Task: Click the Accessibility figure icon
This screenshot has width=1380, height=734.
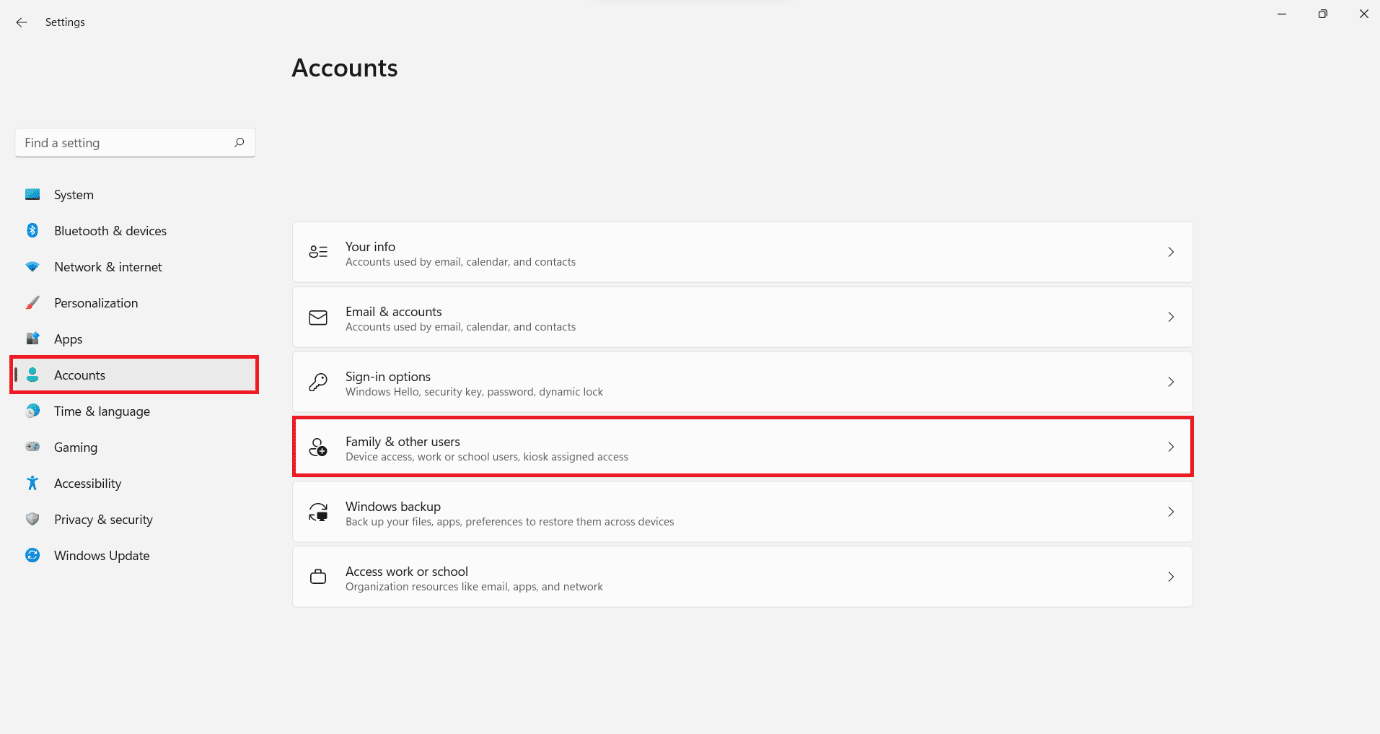Action: click(33, 483)
